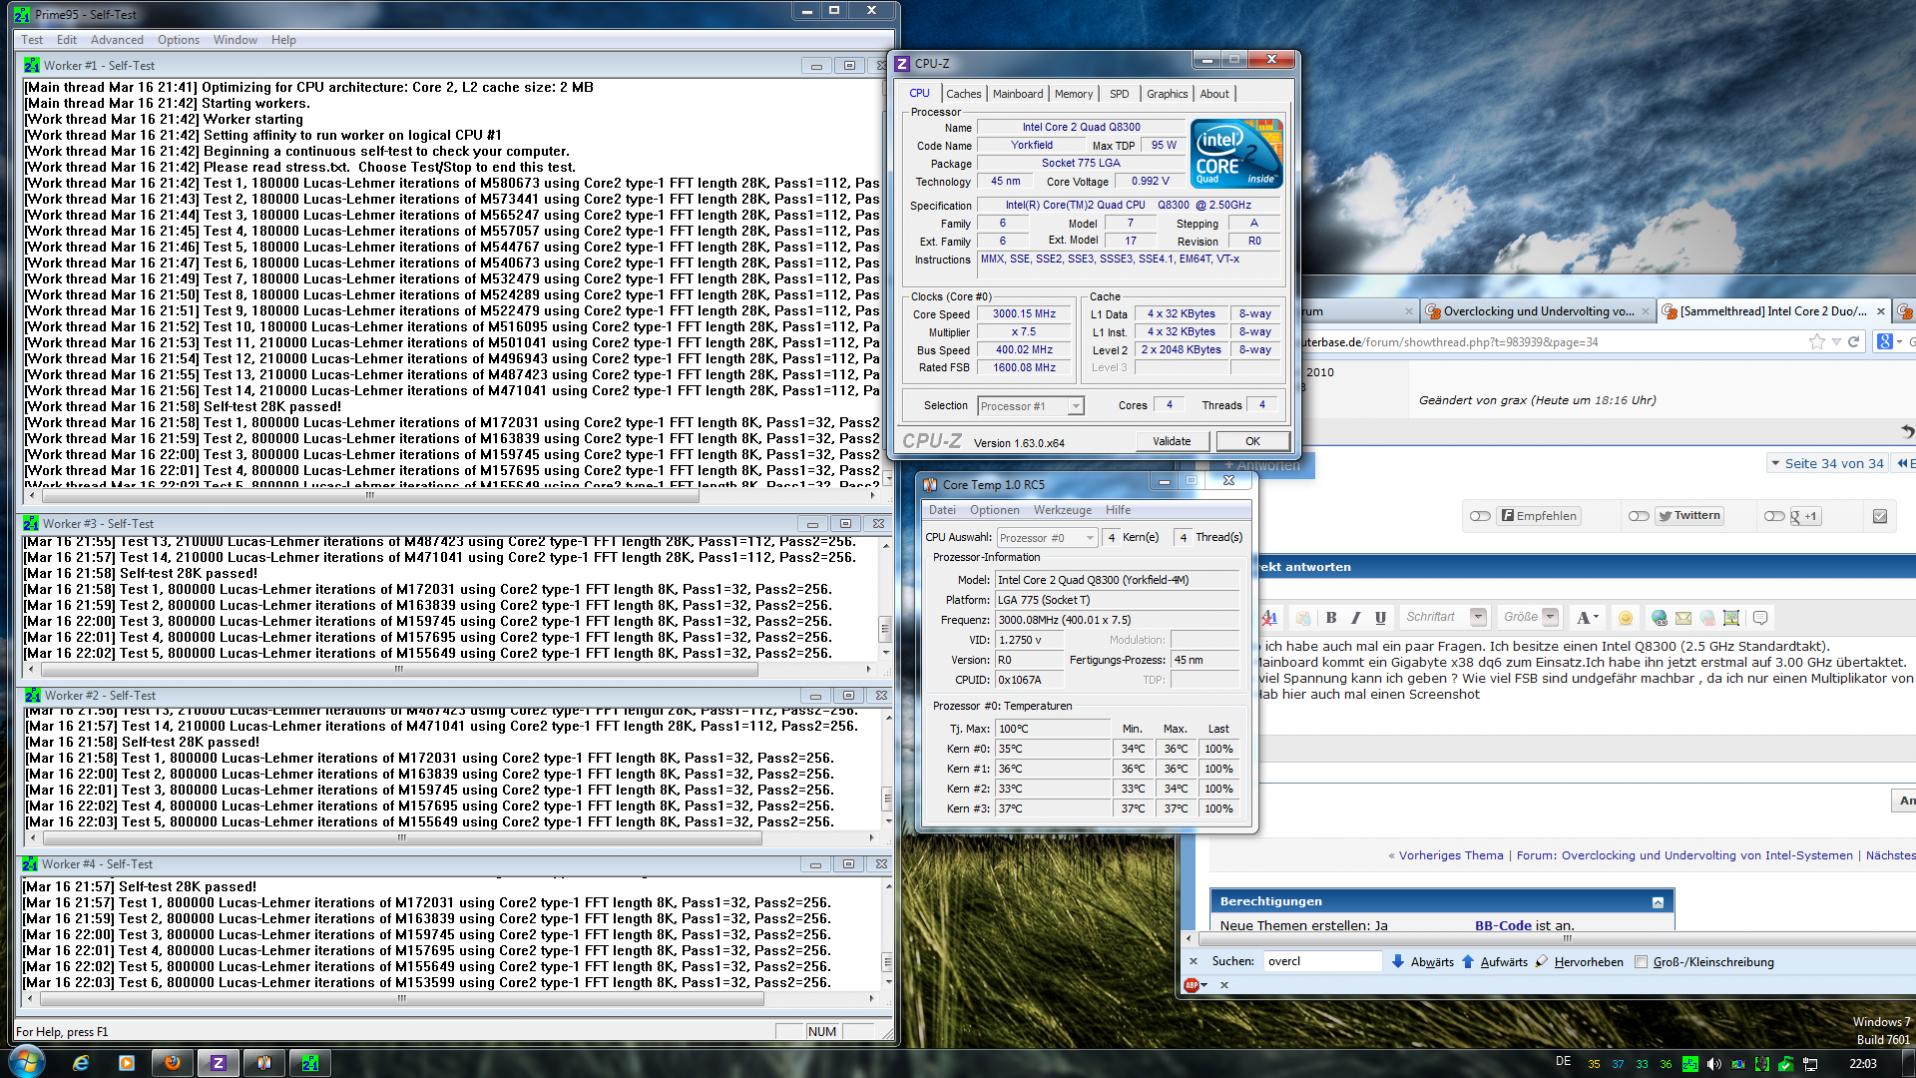
Task: Open the text color picker in editor
Action: click(x=1586, y=617)
